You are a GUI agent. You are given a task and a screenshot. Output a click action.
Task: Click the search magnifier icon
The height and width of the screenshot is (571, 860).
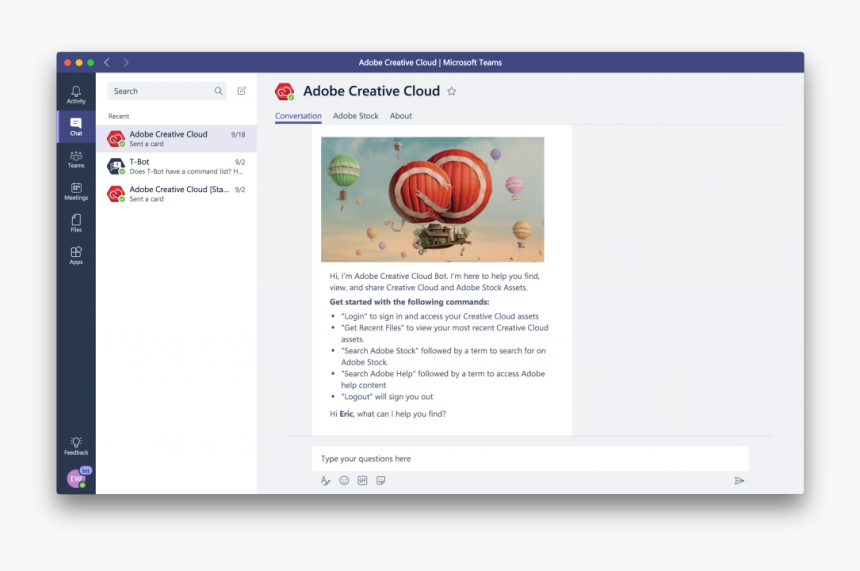[x=218, y=91]
